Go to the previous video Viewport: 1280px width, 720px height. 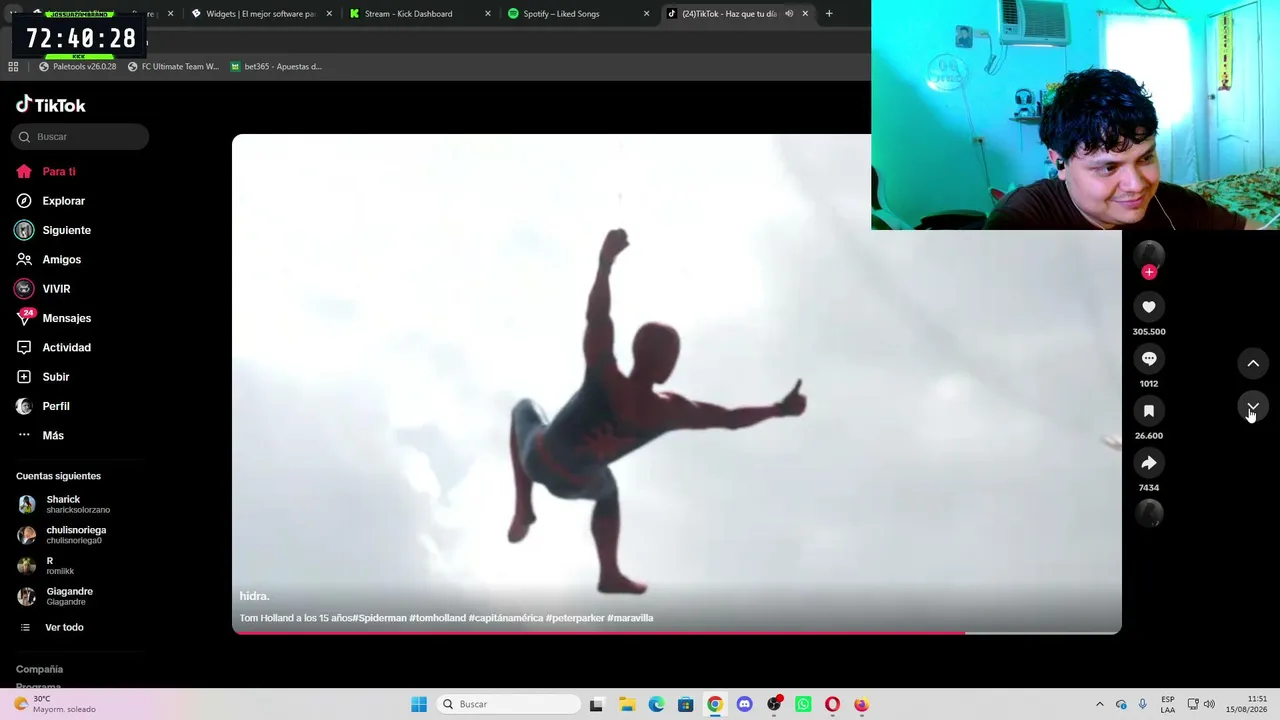pos(1253,363)
